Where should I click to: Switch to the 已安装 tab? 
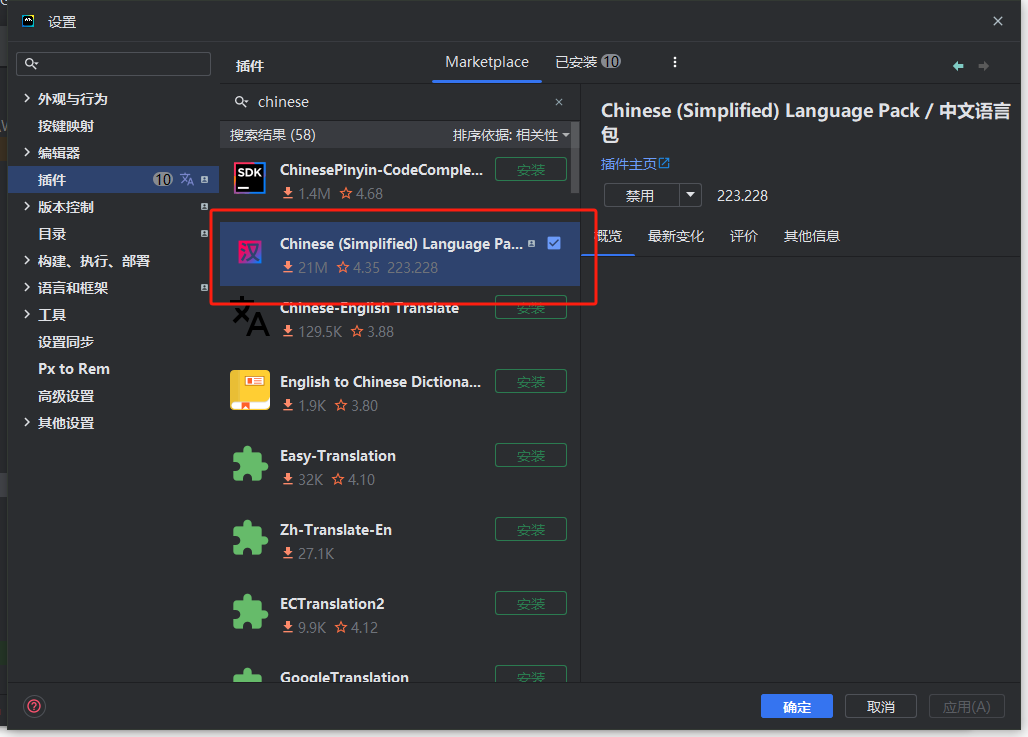coord(587,62)
